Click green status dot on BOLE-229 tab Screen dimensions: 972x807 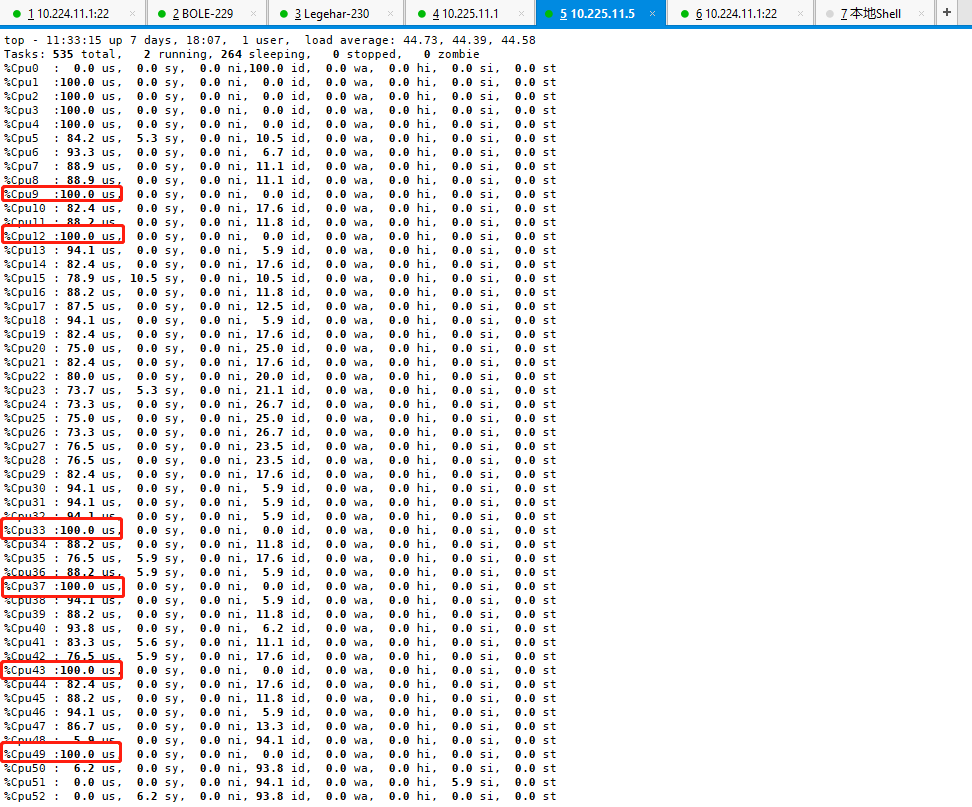point(162,14)
